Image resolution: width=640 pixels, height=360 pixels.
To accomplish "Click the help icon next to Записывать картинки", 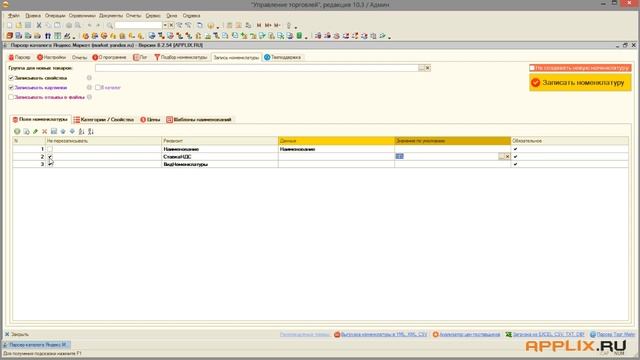I will [x=89, y=88].
